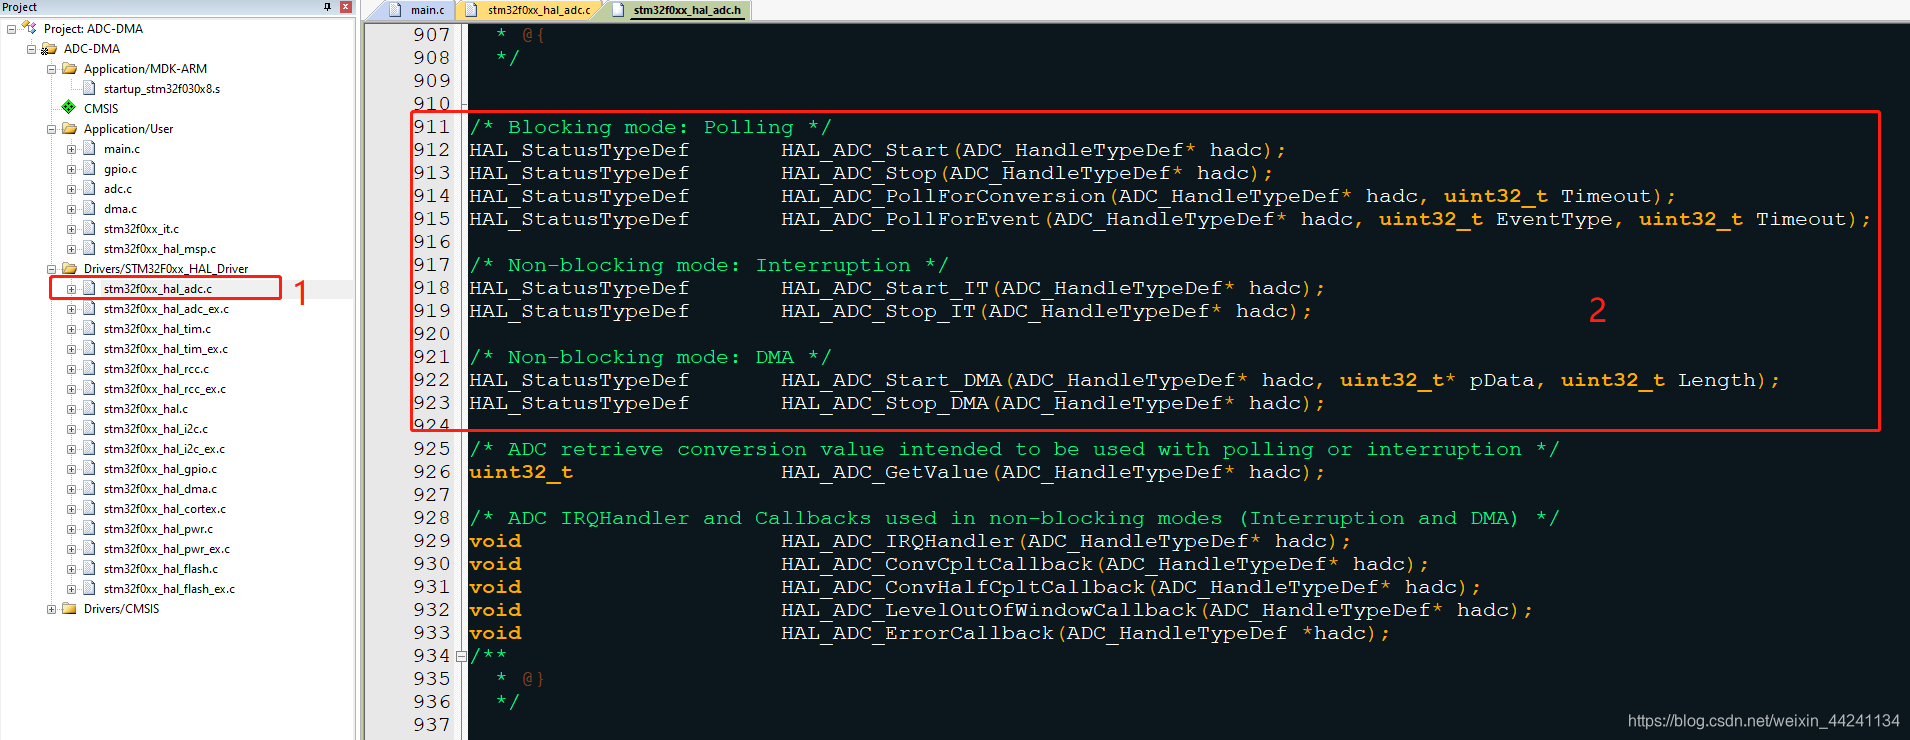Click the file icon beside stm32f0xx_hal_rcc.c

[x=89, y=368]
